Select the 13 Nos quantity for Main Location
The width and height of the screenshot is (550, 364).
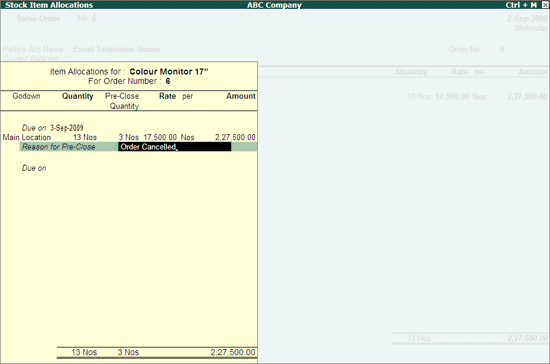point(85,137)
